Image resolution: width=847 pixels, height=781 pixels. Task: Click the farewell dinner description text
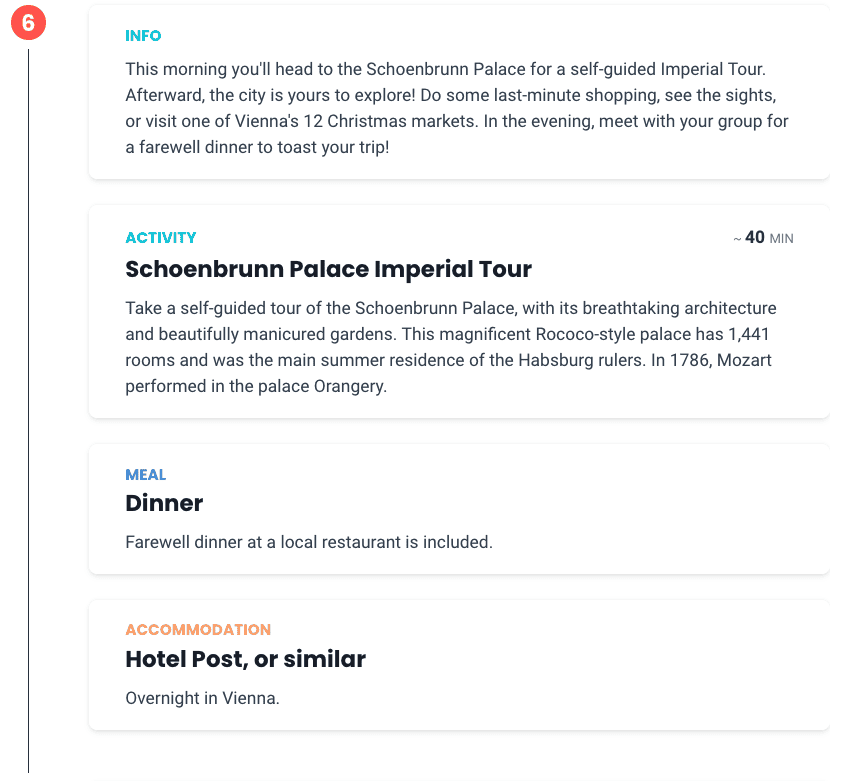coord(309,542)
